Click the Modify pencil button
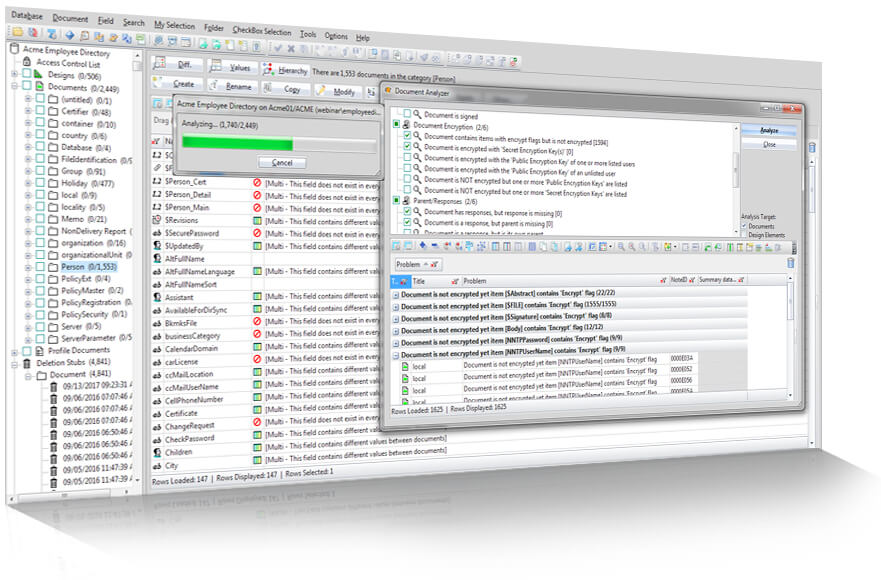 click(336, 90)
